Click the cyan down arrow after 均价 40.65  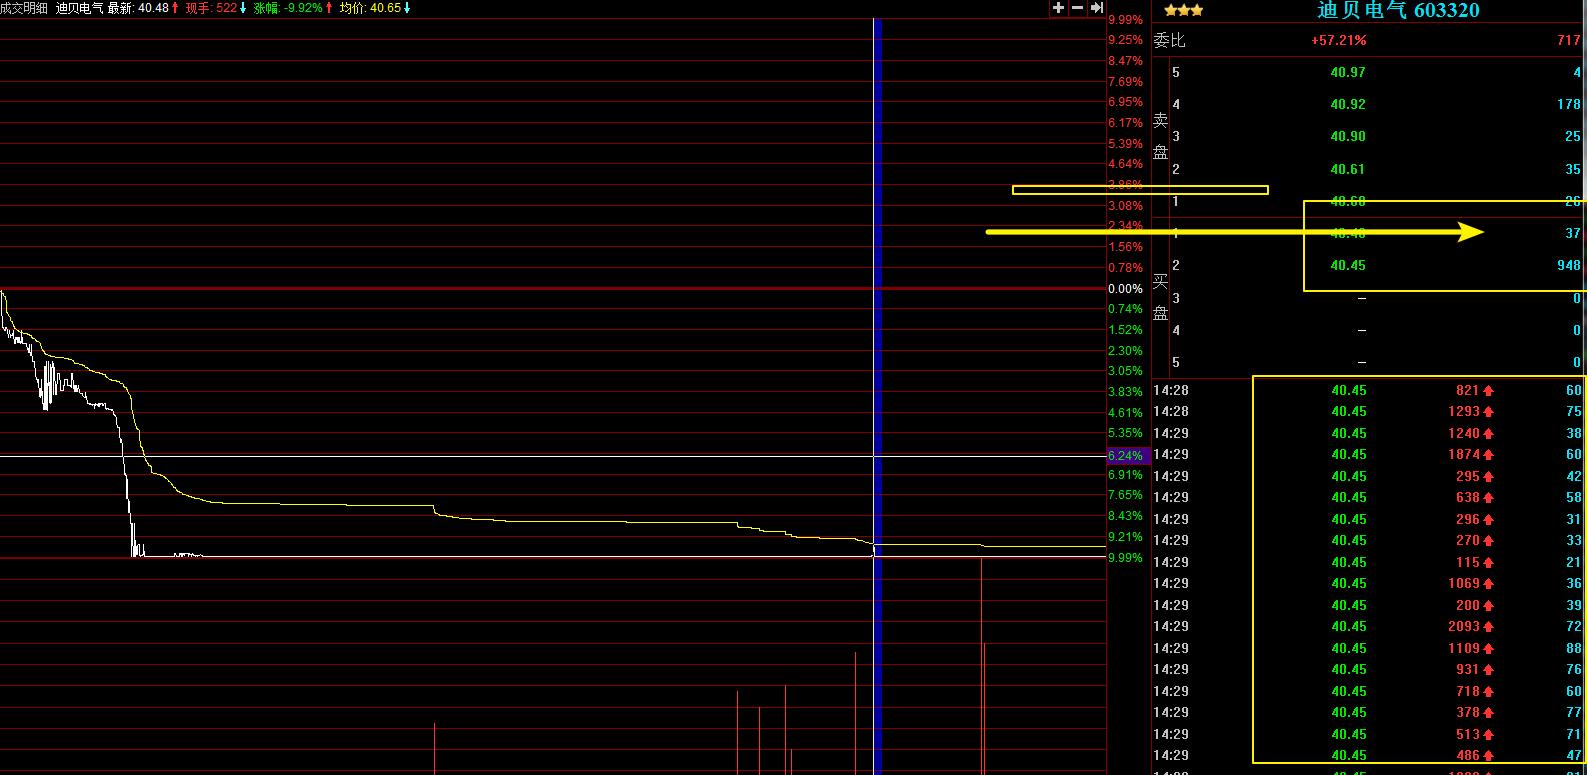tap(407, 8)
